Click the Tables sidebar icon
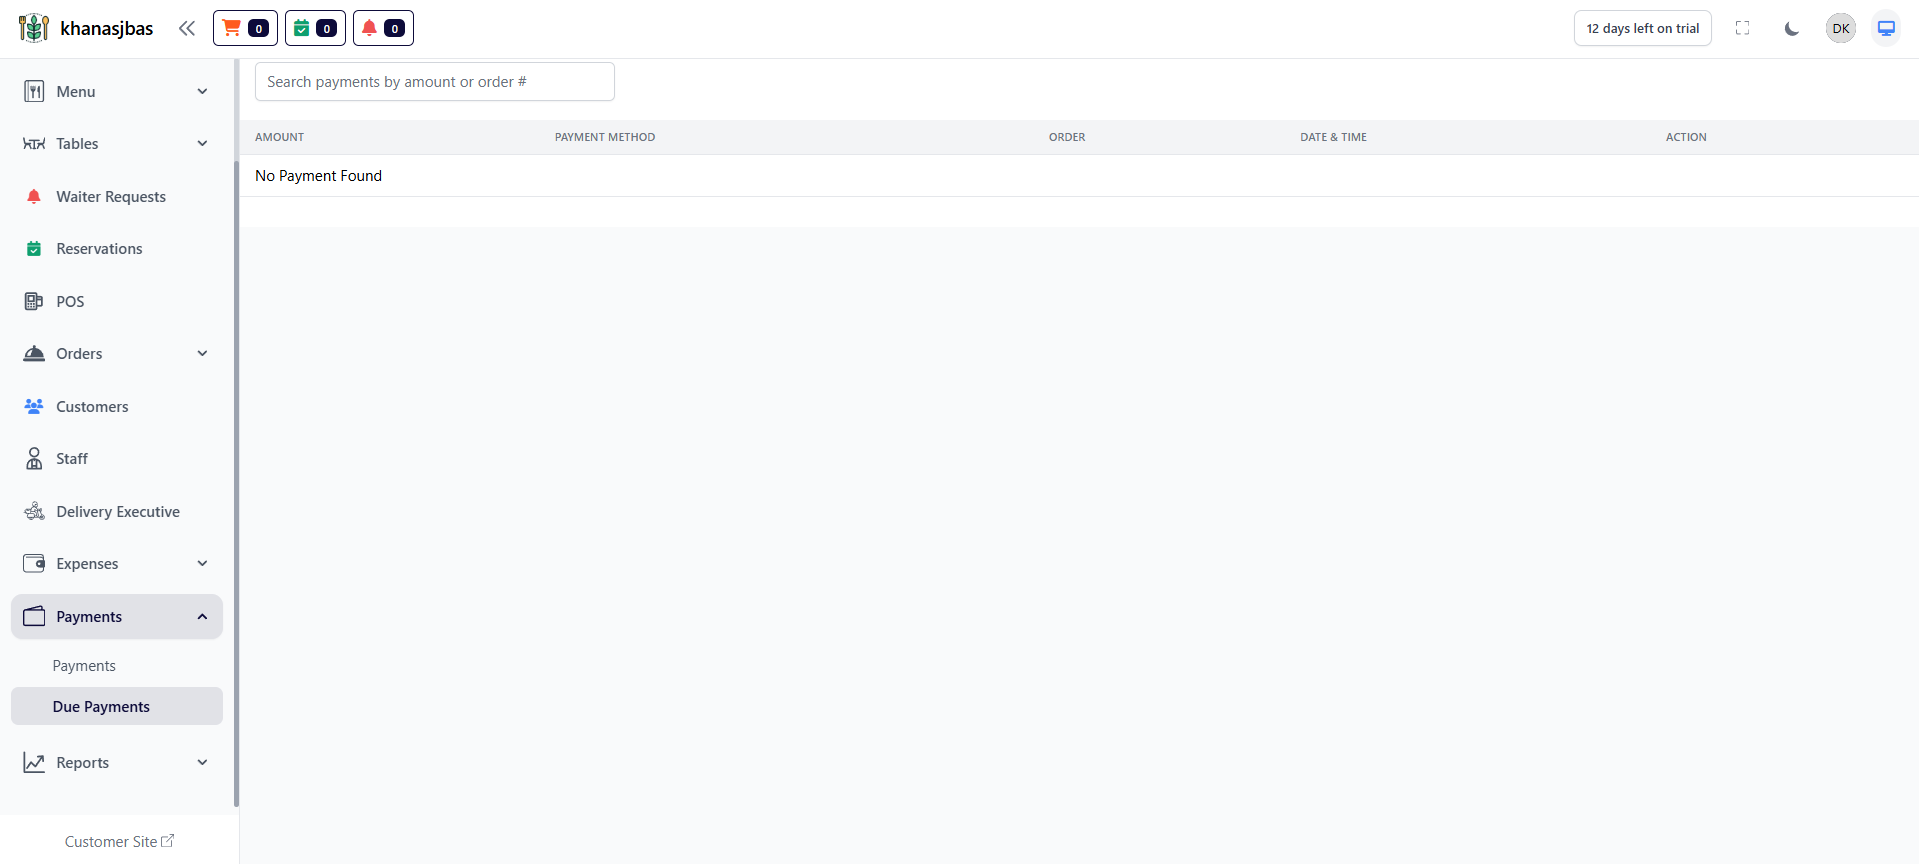This screenshot has height=864, width=1919. point(34,144)
